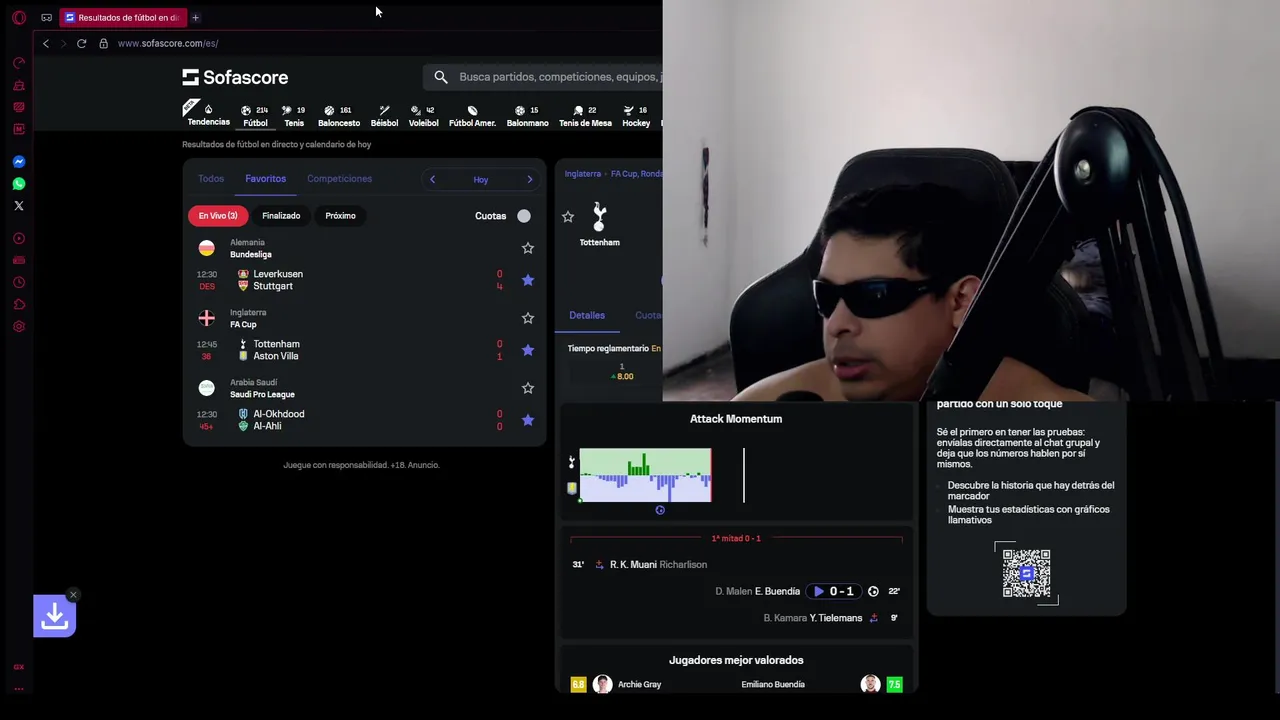Click the Attack Momentum graph

[645, 475]
